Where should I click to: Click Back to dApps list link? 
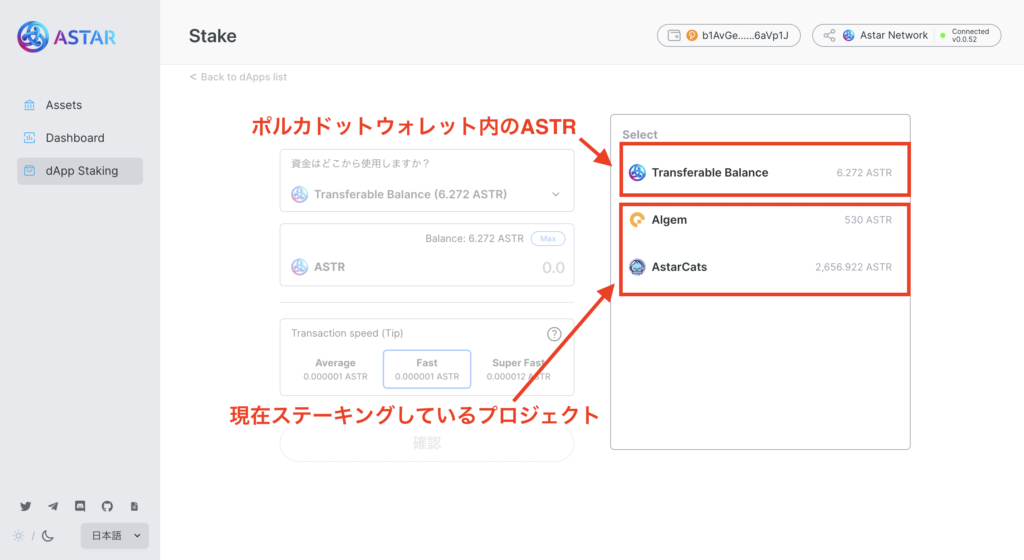click(238, 77)
